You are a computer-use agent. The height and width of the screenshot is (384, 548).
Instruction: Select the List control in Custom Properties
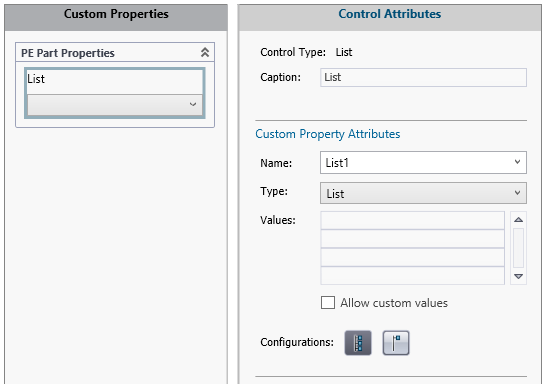click(x=115, y=93)
